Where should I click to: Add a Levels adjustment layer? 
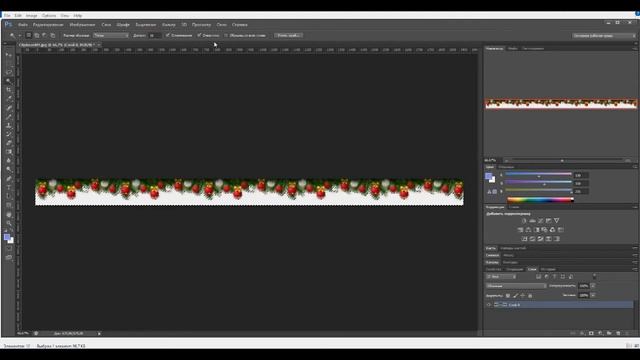click(x=532, y=220)
